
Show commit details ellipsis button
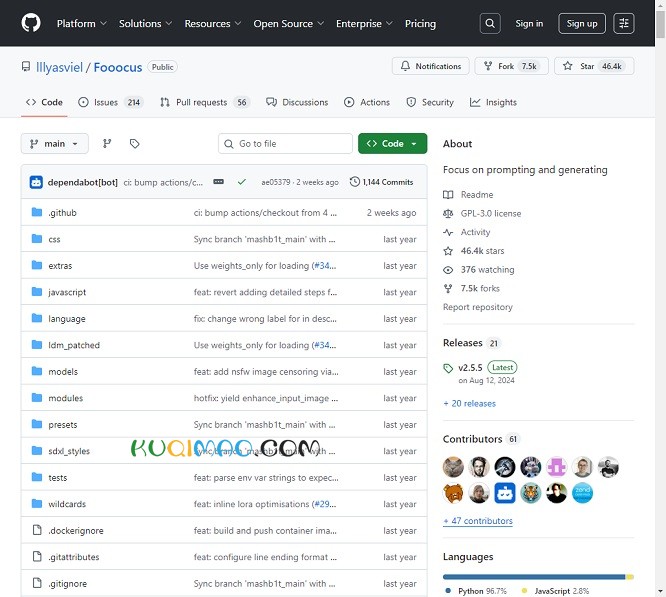click(218, 182)
